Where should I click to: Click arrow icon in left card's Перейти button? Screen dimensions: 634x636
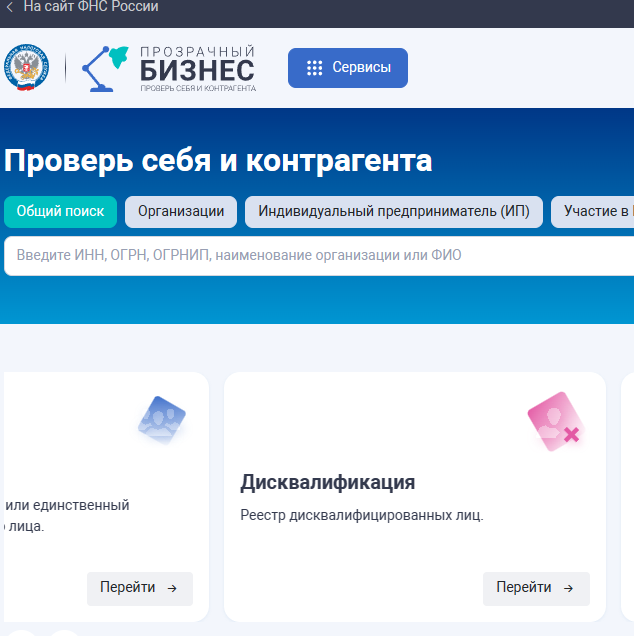tap(172, 589)
